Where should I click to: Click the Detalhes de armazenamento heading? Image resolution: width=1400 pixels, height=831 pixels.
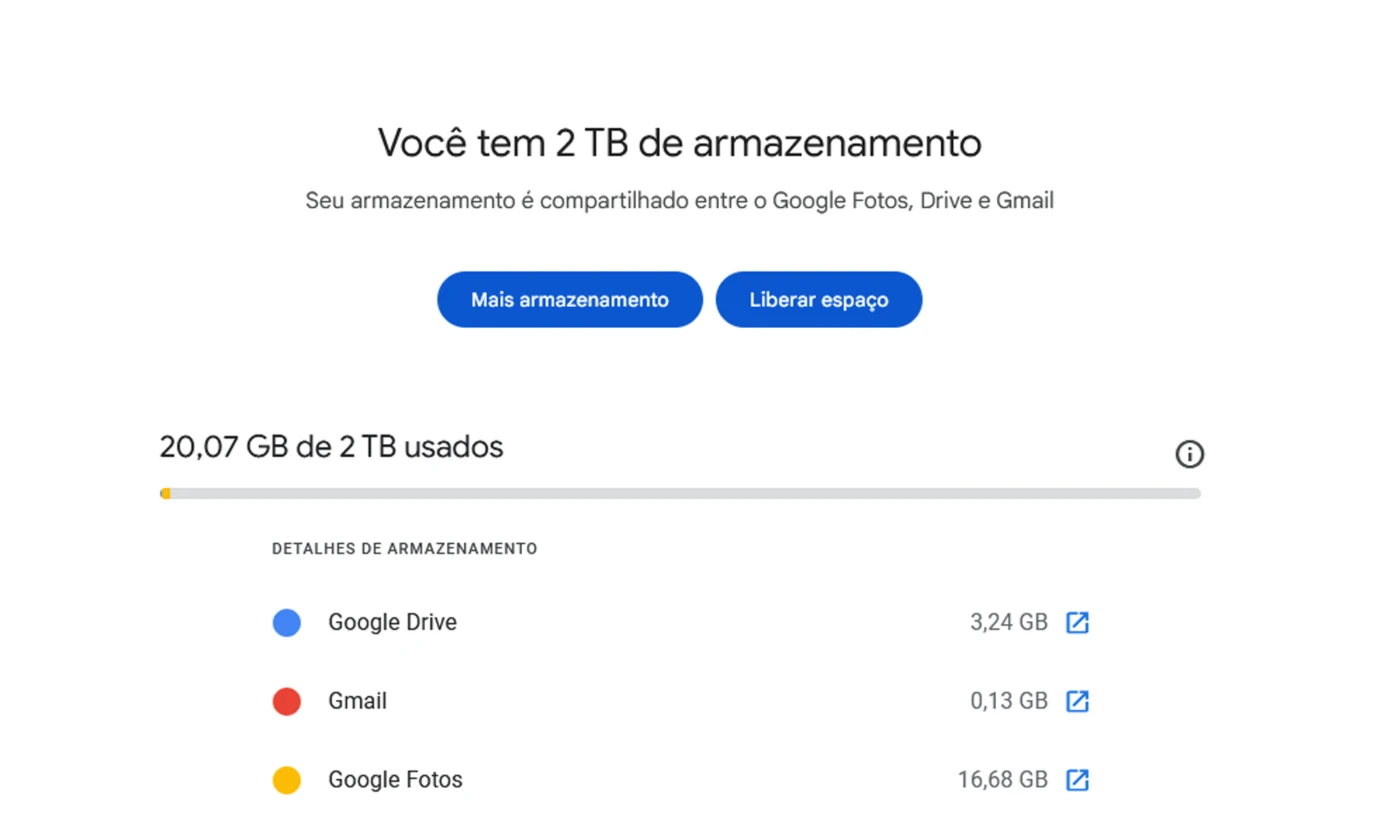tap(405, 549)
